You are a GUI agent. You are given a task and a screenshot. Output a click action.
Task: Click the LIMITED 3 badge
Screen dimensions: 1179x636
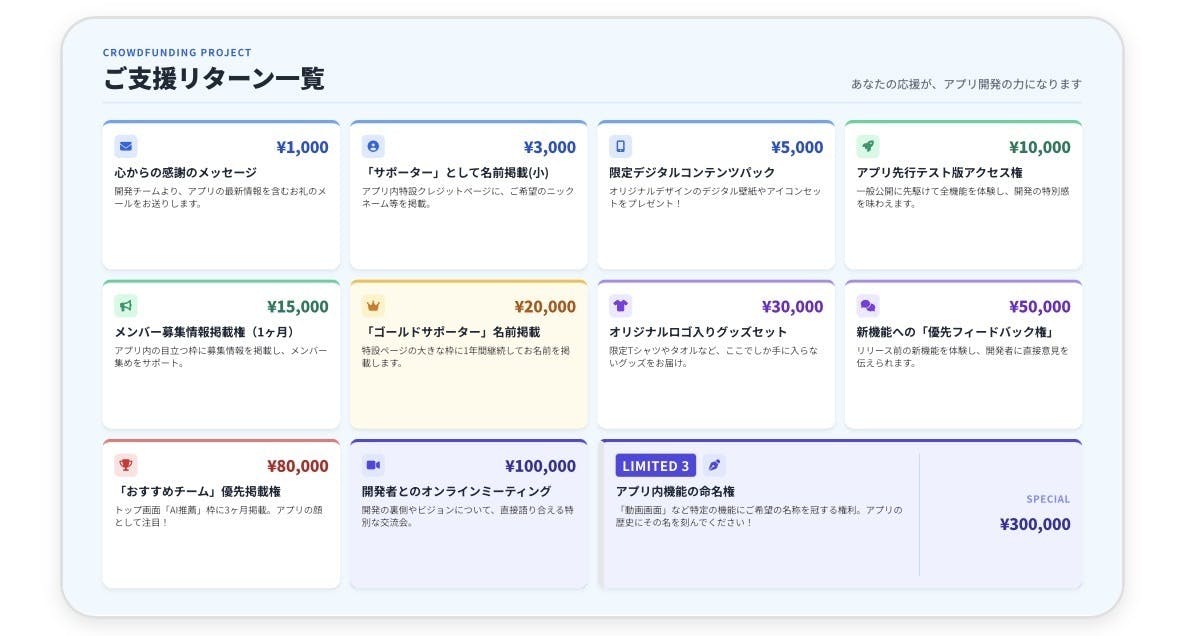tap(656, 466)
